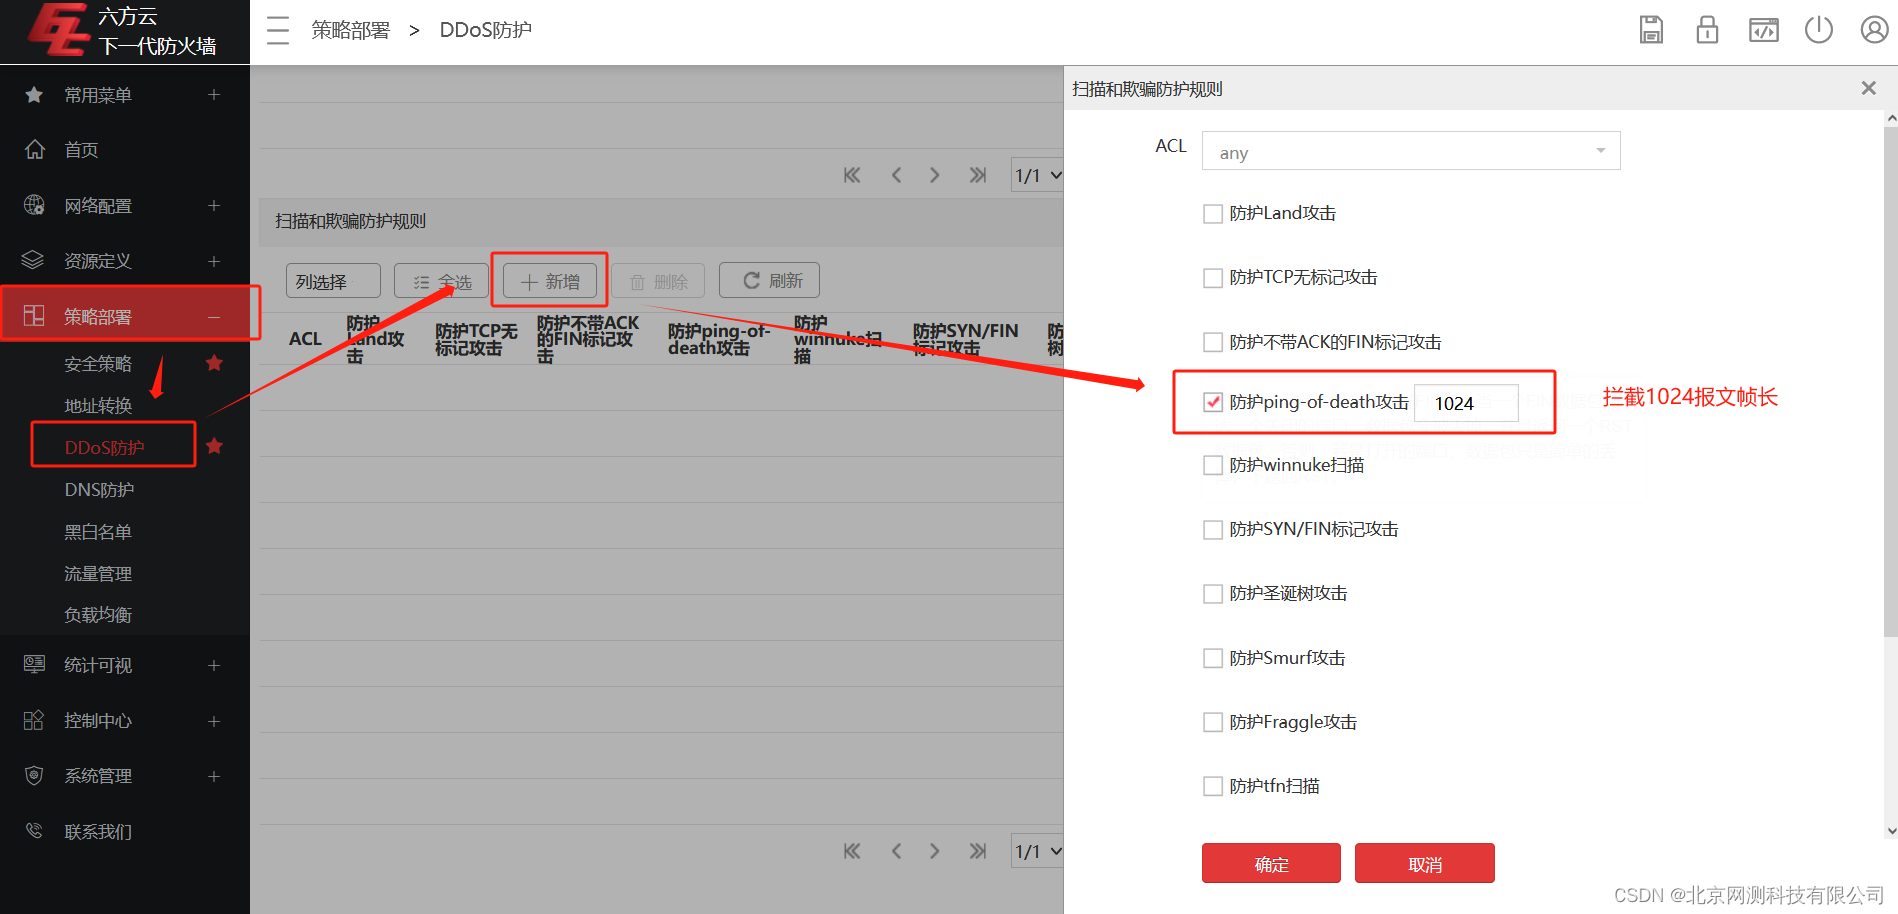Expand 资源定义 with plus sign

coord(214,261)
